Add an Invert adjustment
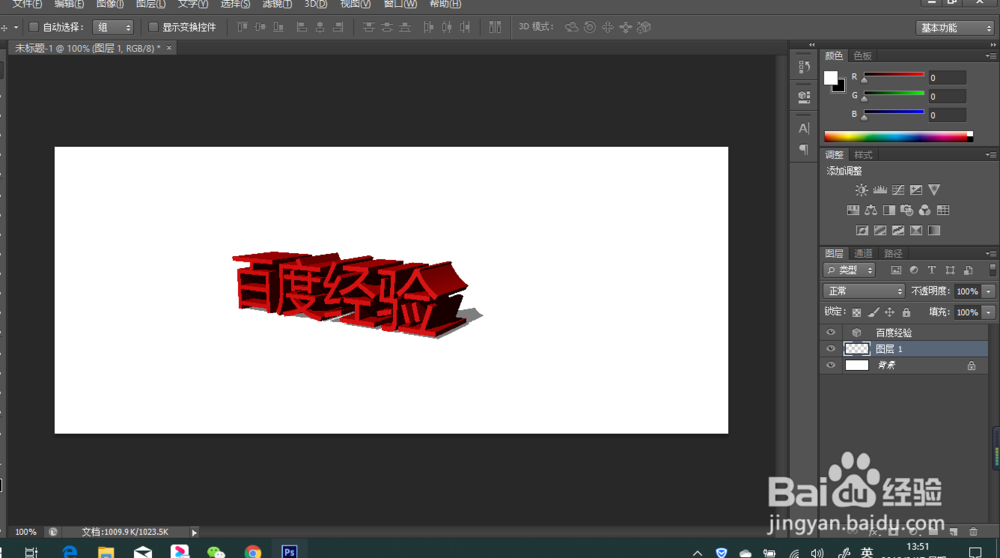Screen dimensions: 1000x558 pos(862,230)
